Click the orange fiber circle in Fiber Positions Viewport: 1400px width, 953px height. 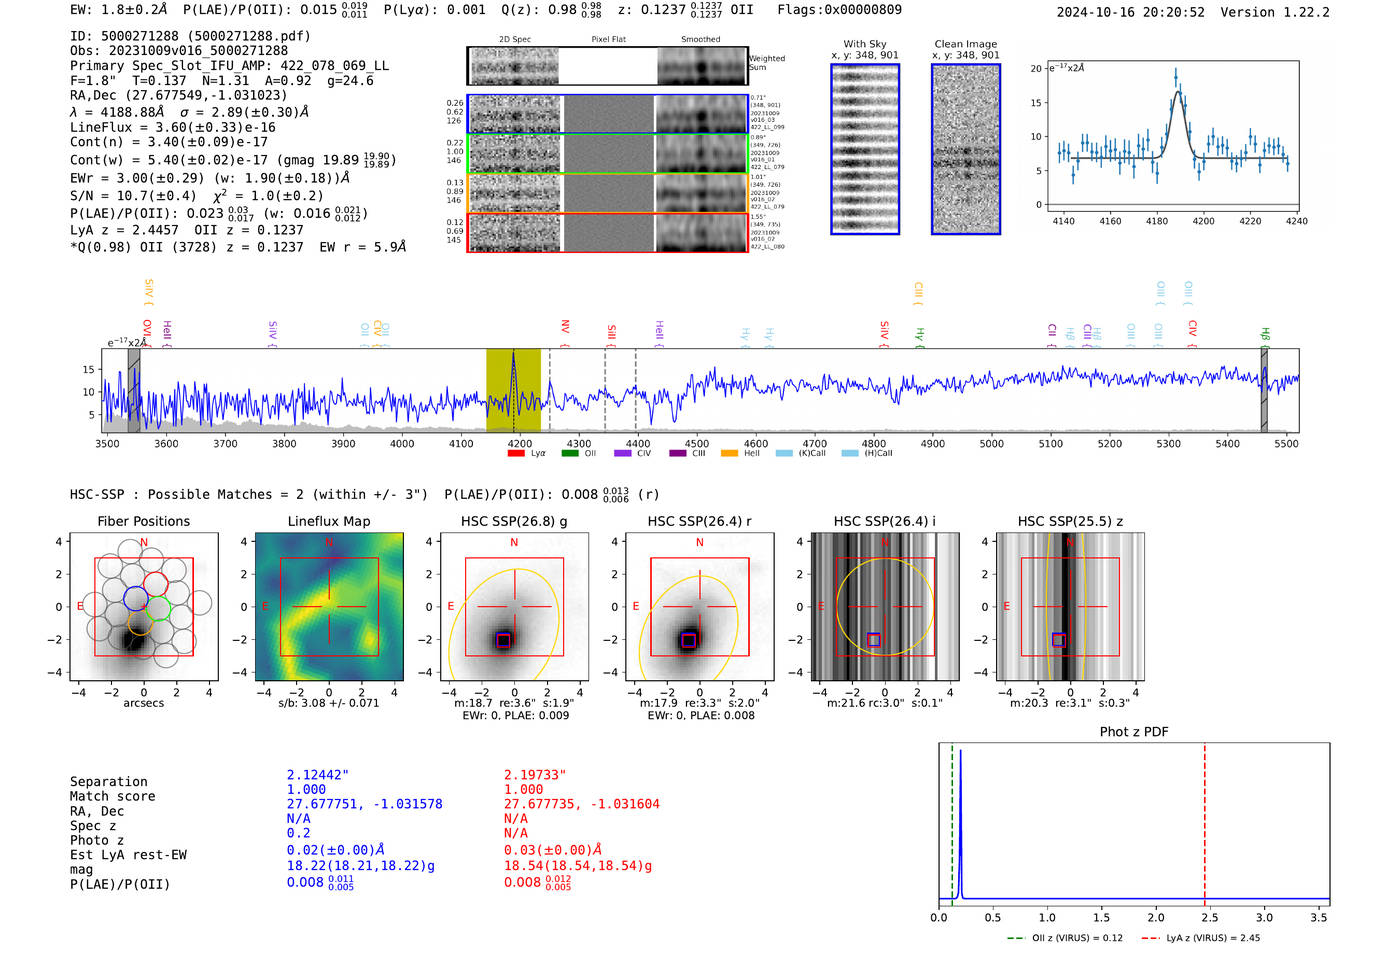tap(140, 622)
